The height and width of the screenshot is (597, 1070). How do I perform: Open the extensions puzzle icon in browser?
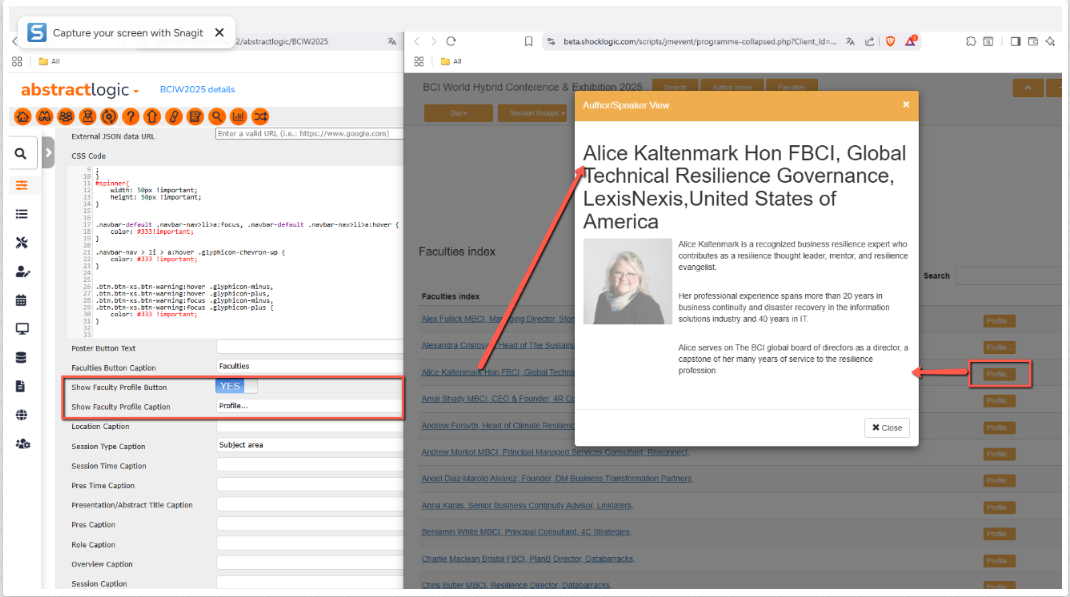(970, 42)
